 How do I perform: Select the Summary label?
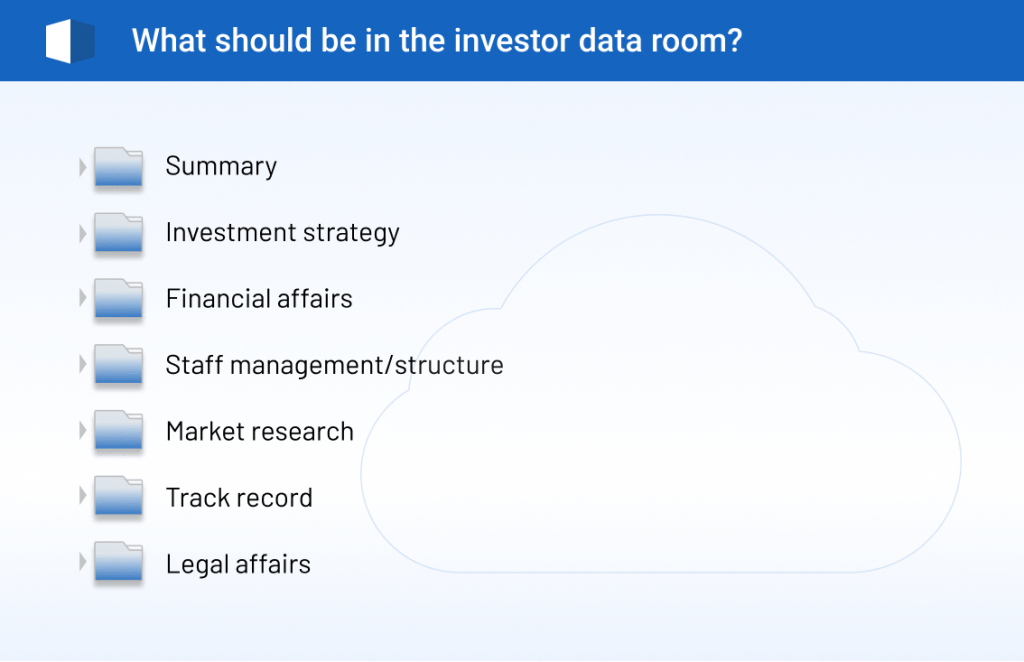click(x=221, y=166)
